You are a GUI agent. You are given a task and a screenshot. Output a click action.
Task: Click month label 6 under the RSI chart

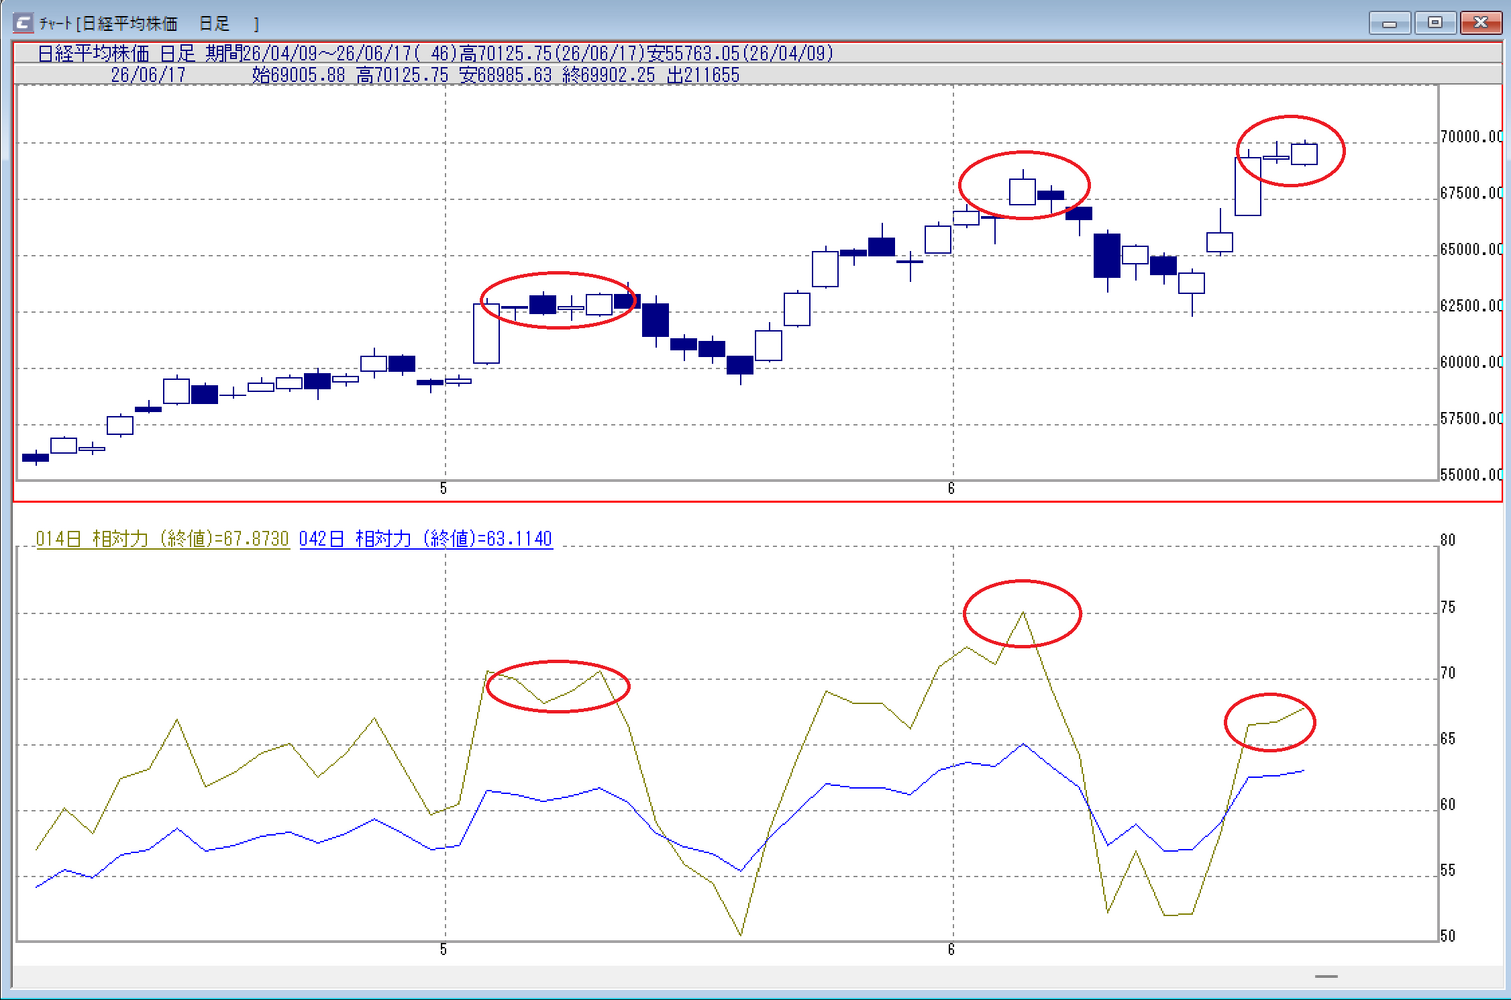[x=951, y=949]
